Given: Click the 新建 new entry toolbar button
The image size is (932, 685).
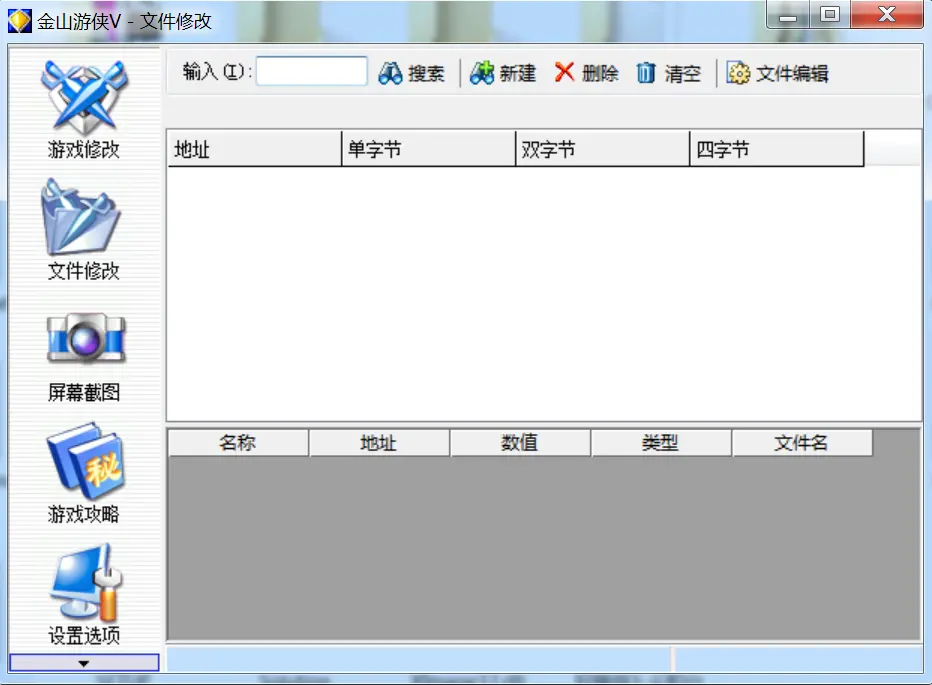Looking at the screenshot, I should 503,73.
